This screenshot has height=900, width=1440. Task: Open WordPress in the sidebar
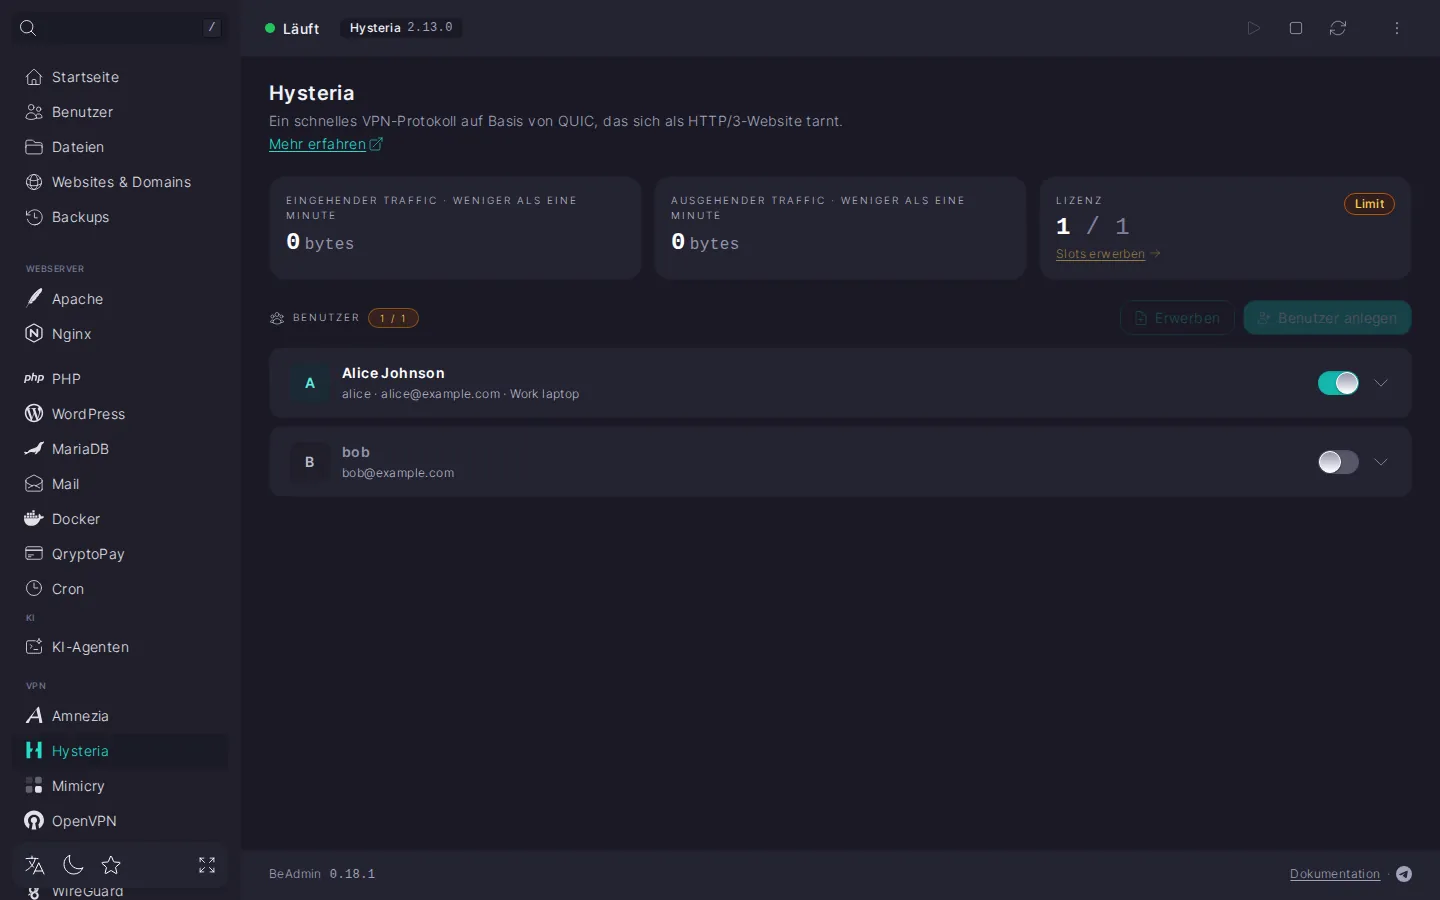point(120,414)
